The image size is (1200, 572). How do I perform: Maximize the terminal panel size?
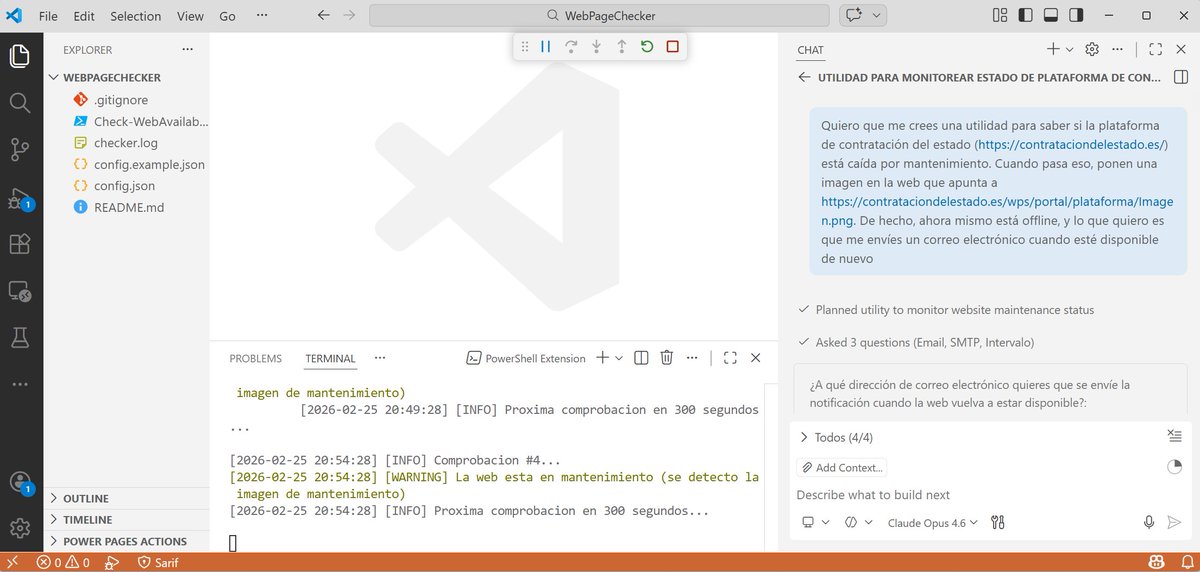tap(730, 358)
